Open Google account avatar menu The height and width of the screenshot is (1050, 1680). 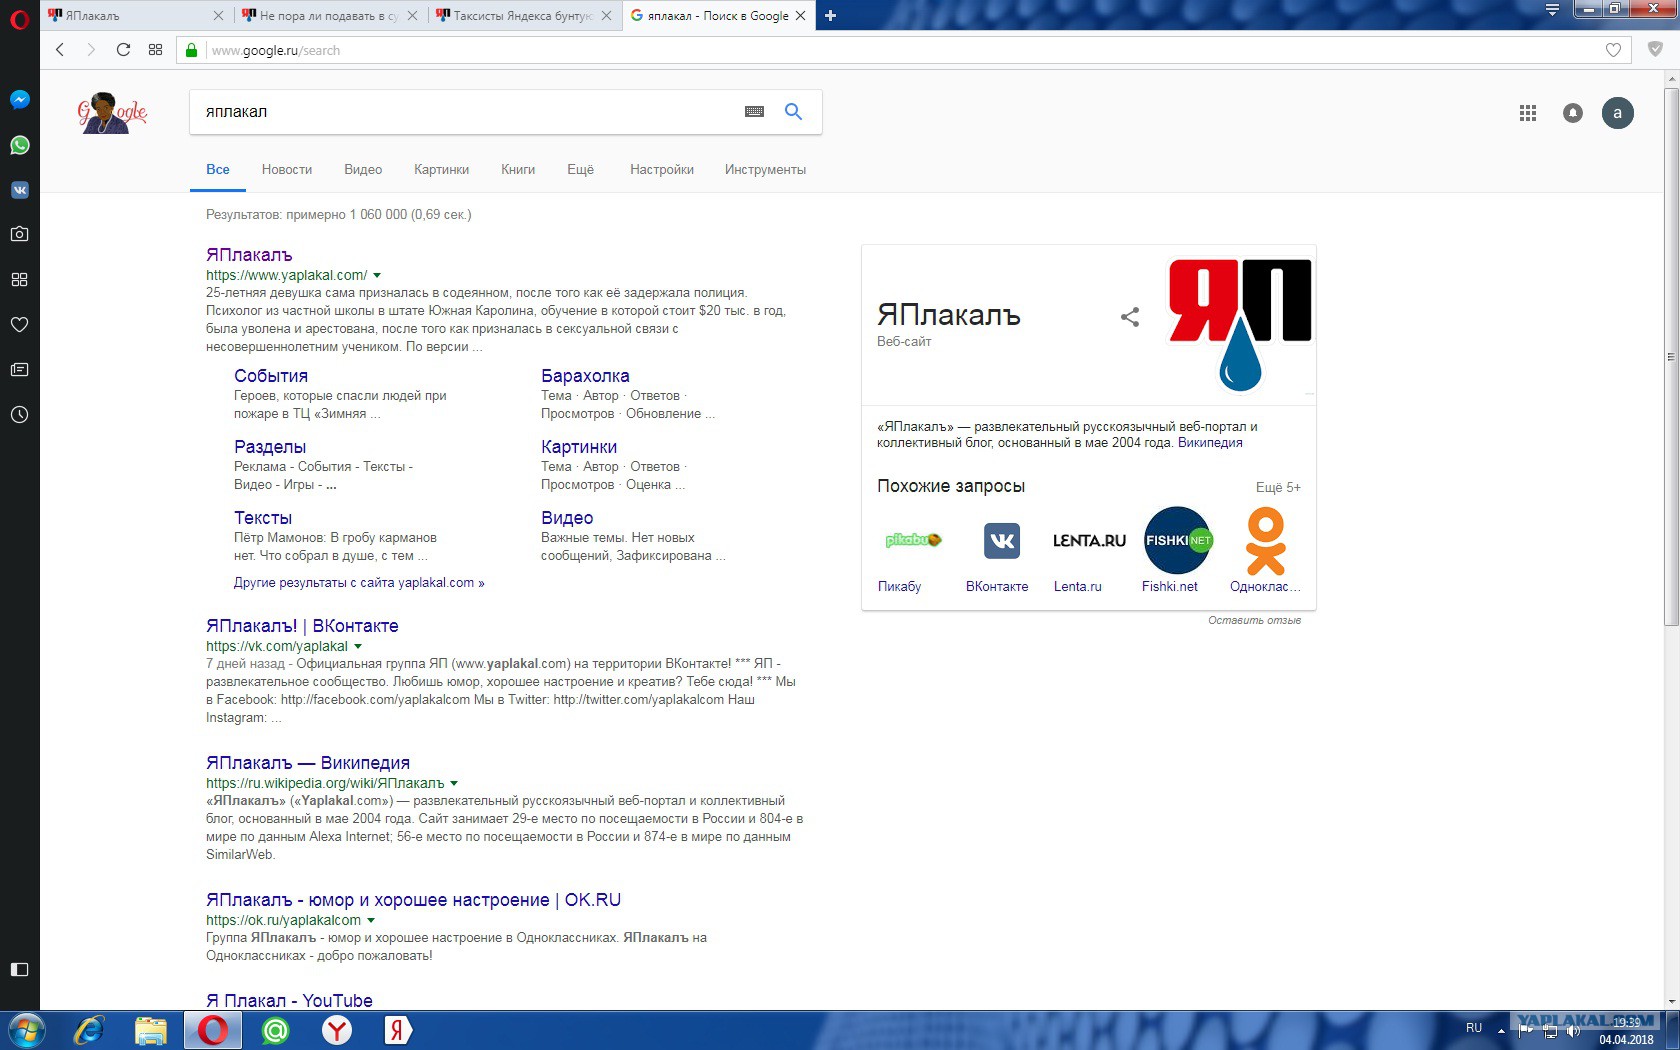click(1618, 113)
